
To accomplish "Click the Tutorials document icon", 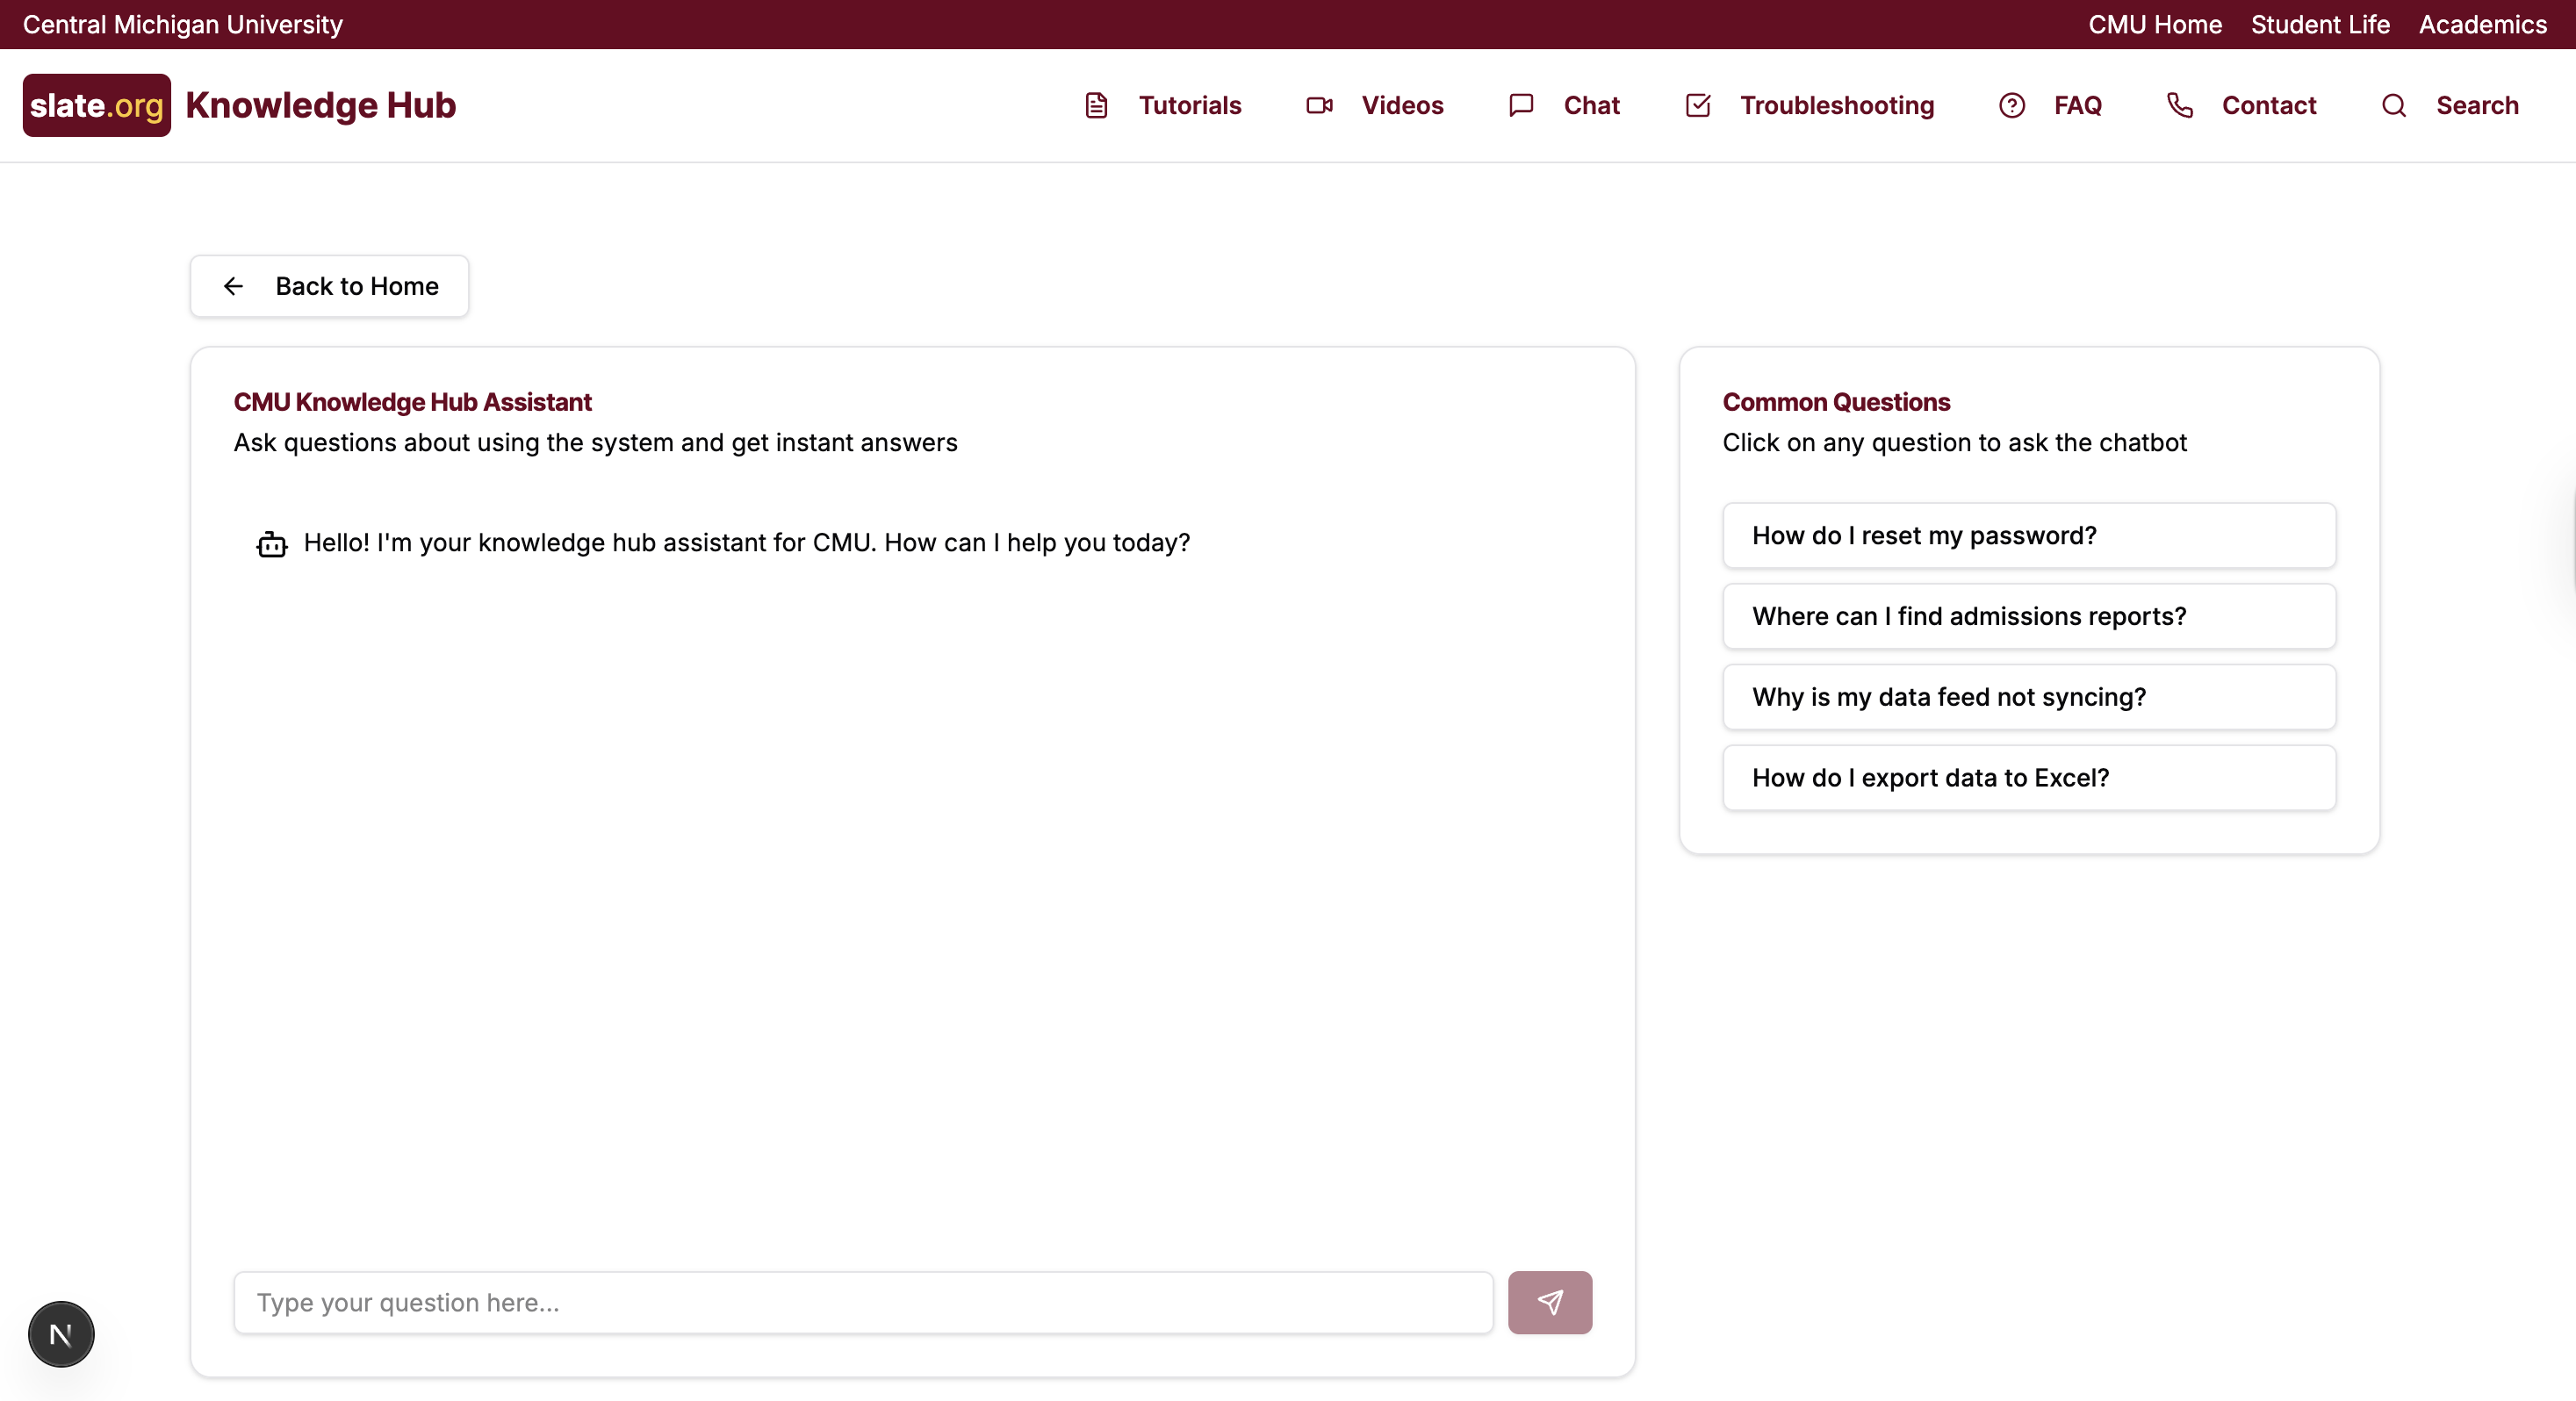I will pos(1096,105).
